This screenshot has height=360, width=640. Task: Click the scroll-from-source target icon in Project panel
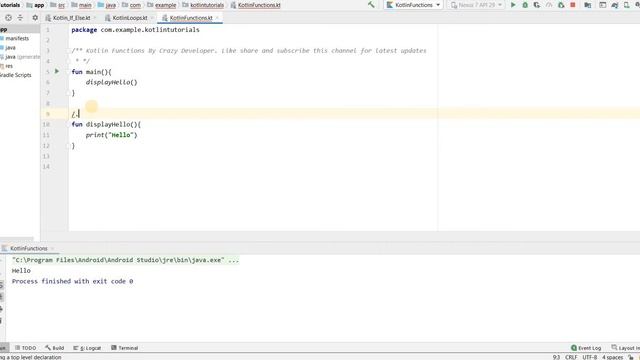(8, 18)
